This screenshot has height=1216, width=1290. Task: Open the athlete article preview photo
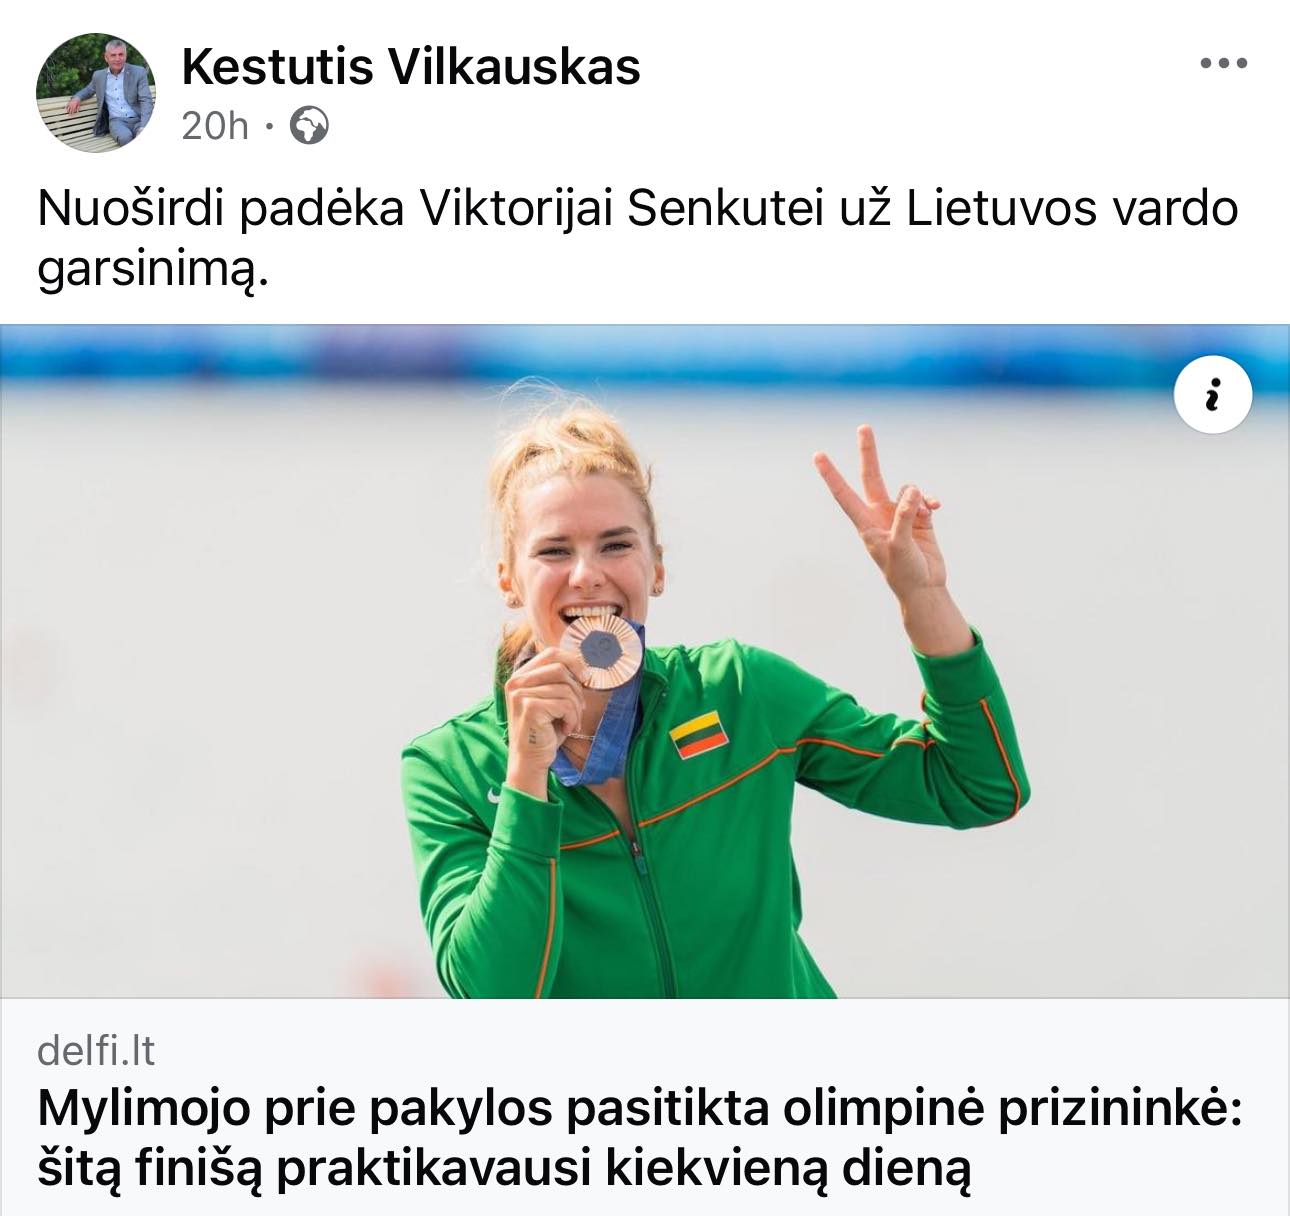[645, 661]
